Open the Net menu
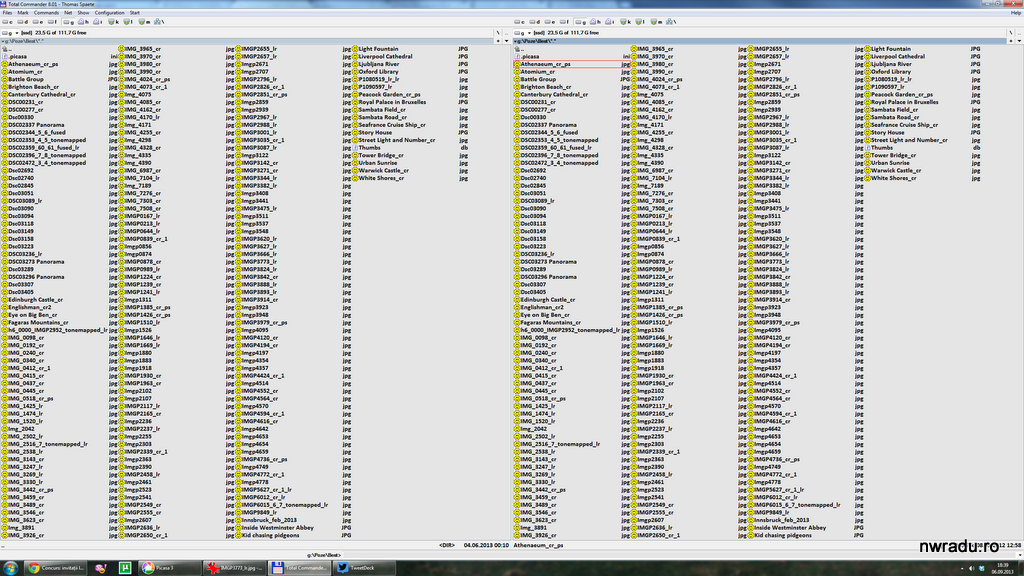The image size is (1024, 576). pyautogui.click(x=68, y=12)
